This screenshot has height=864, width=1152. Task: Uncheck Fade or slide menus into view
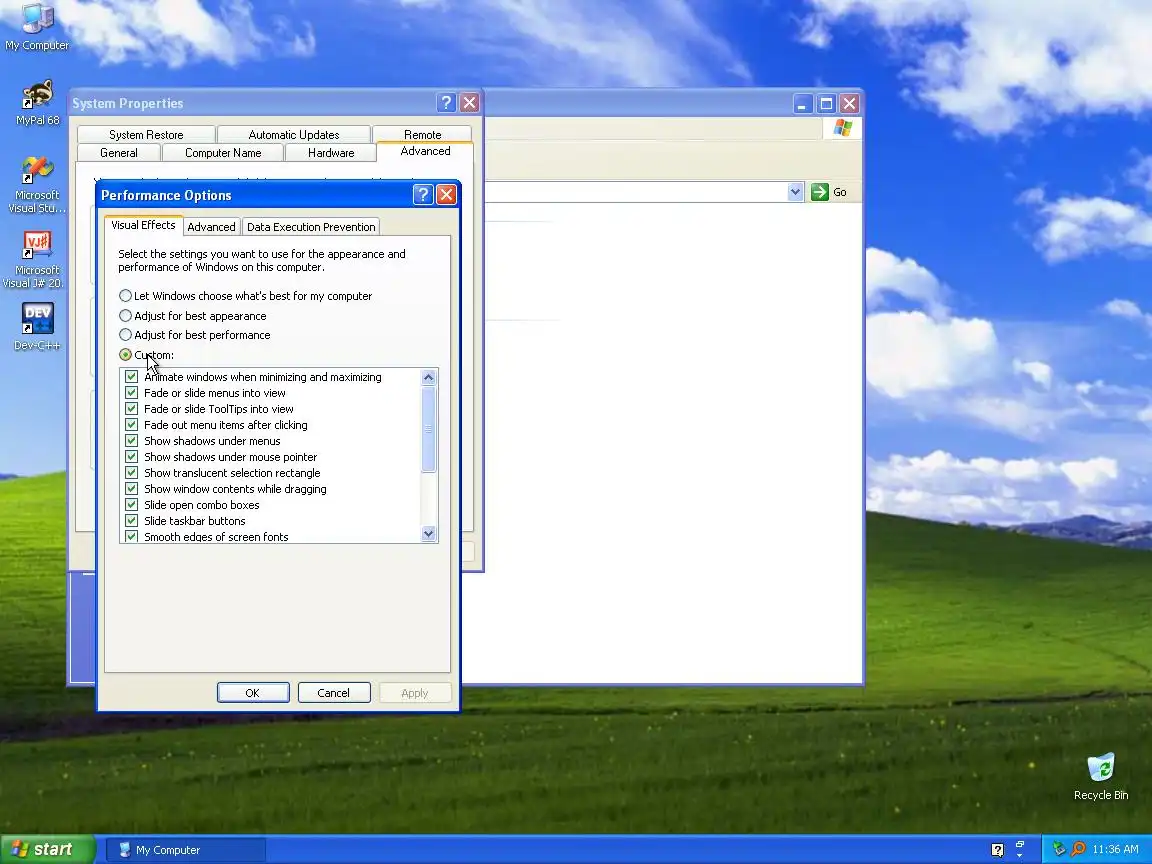tap(132, 393)
